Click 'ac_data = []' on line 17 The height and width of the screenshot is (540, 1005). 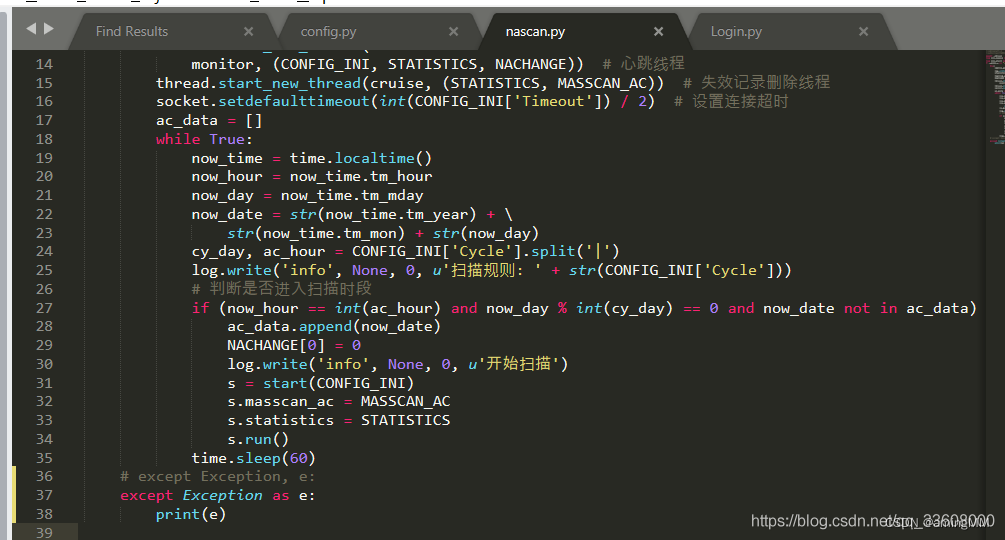209,120
